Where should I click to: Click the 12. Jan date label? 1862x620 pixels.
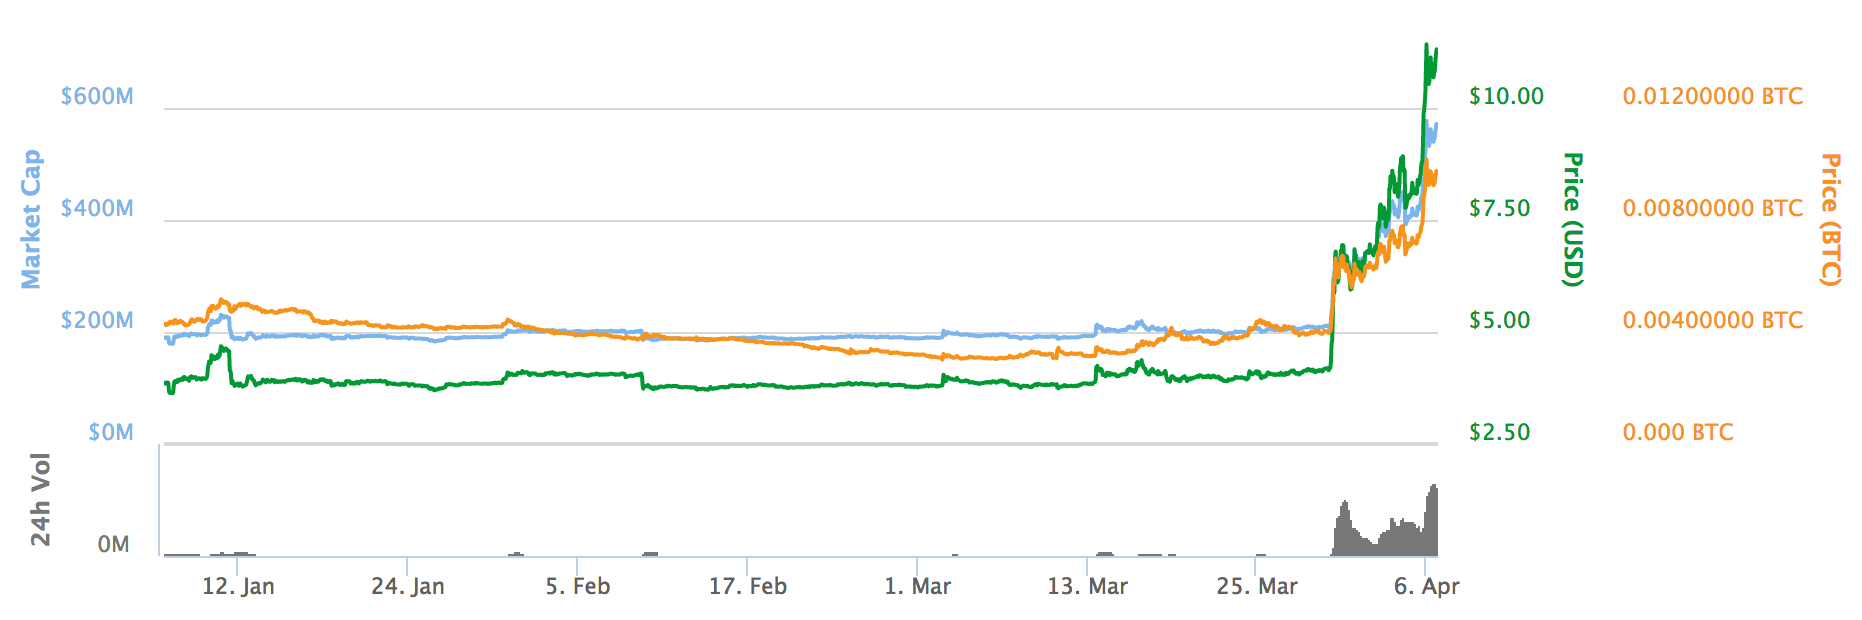tap(238, 587)
